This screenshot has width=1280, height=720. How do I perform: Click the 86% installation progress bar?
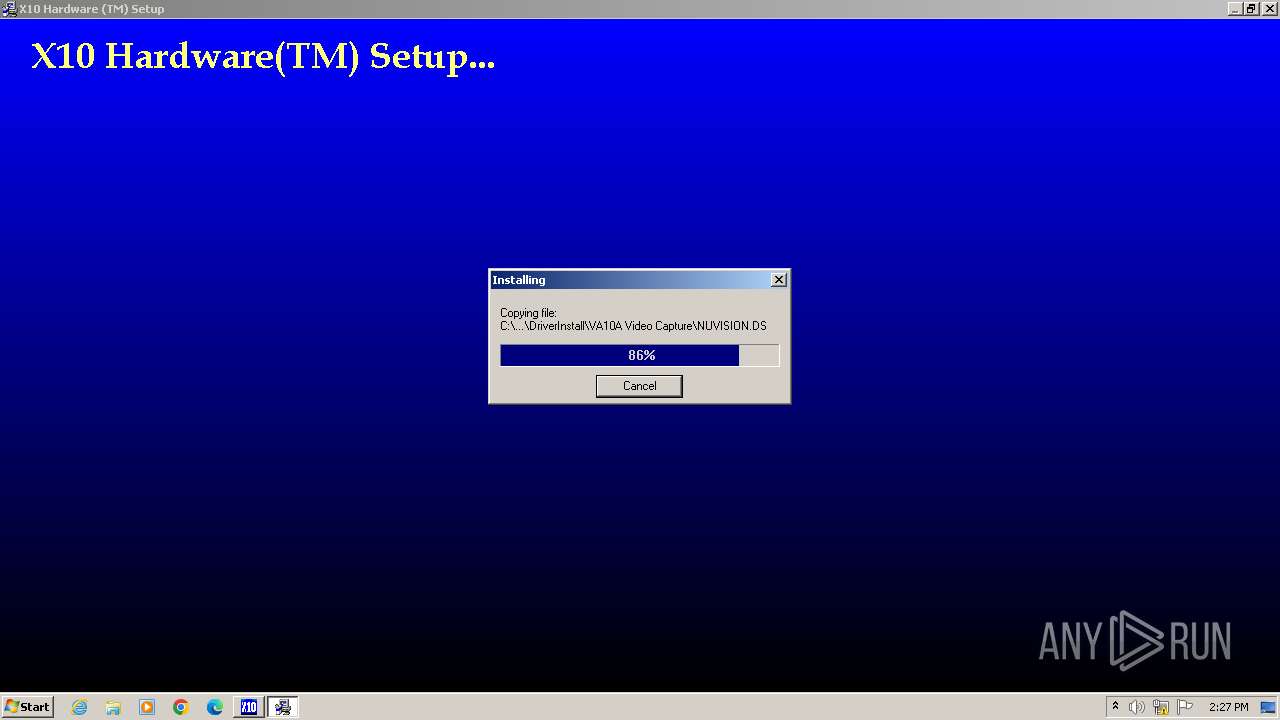tap(639, 355)
